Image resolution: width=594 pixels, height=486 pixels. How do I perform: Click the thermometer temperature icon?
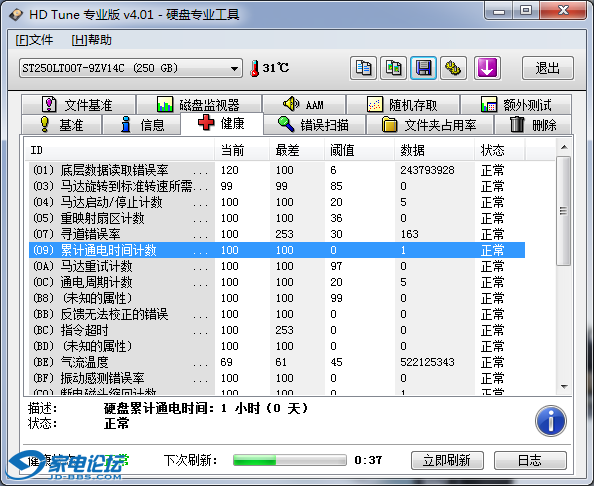pyautogui.click(x=255, y=69)
